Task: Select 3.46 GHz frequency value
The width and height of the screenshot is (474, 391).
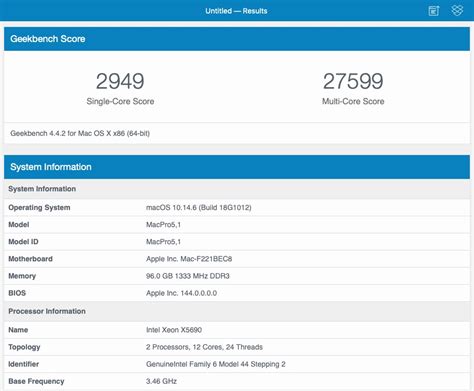Action: (161, 381)
